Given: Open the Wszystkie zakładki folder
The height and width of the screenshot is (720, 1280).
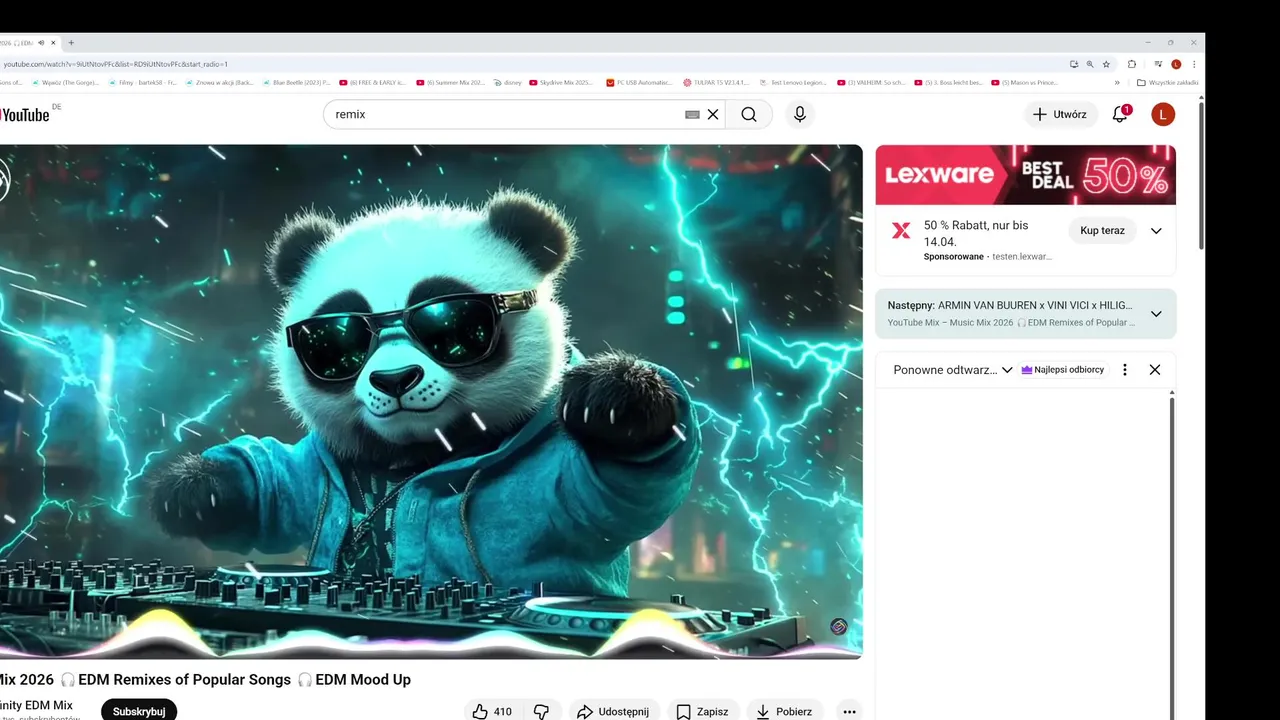Looking at the screenshot, I should click(1168, 82).
